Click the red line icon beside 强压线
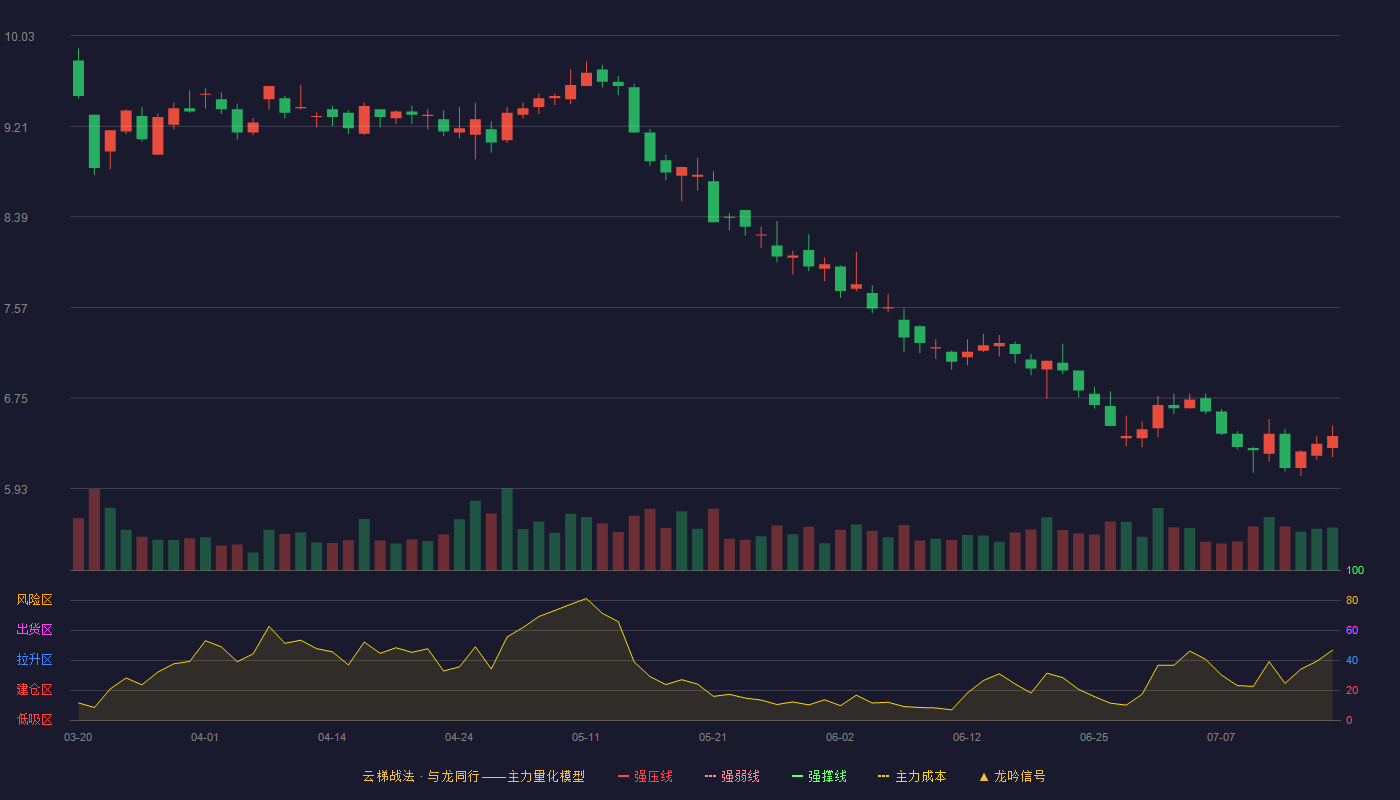This screenshot has width=1400, height=800. pos(623,776)
